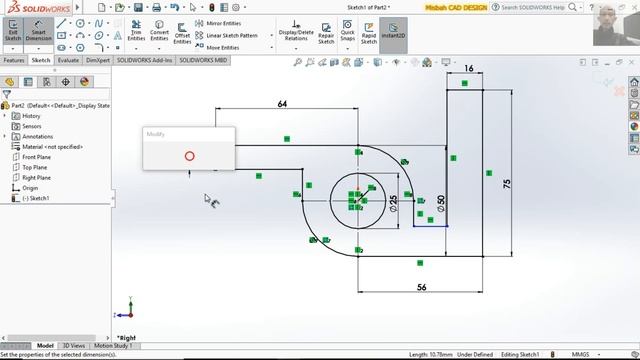Select the Ellipse sketch tool
This screenshot has height=360, width=640.
click(99, 36)
